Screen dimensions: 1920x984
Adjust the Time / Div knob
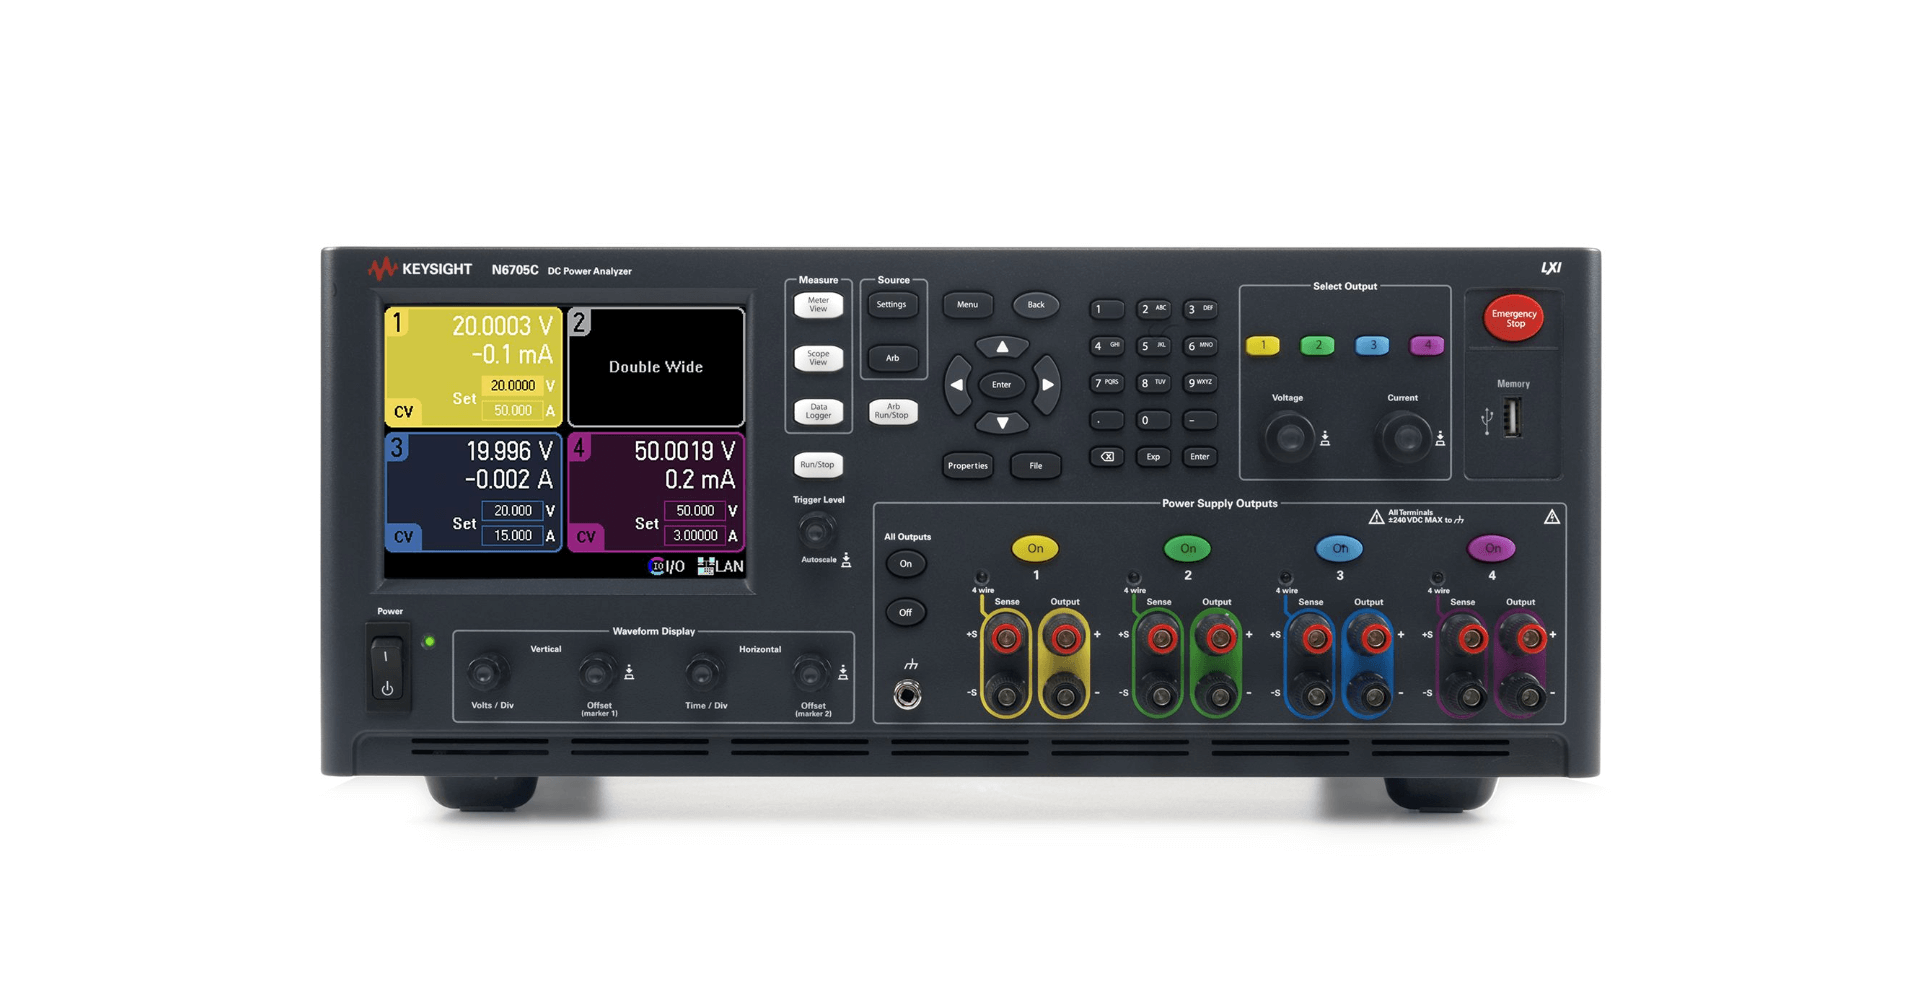click(x=702, y=673)
